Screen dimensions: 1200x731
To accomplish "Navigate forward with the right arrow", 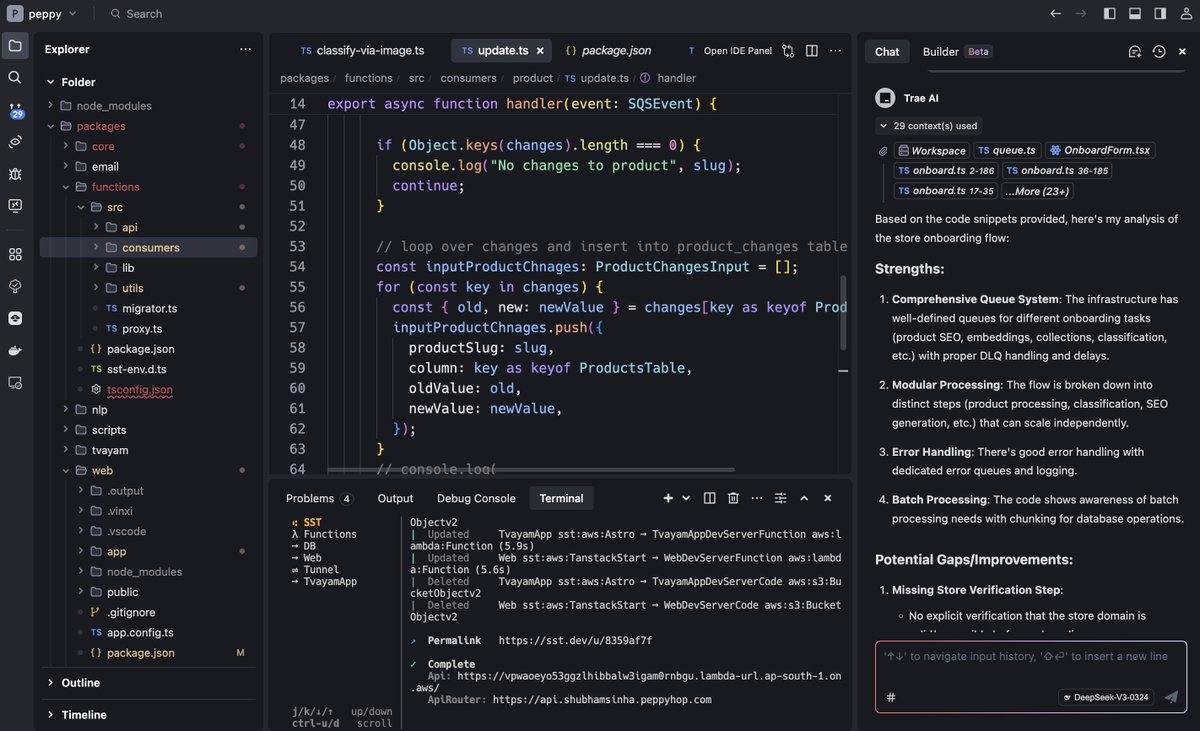I will point(1081,14).
